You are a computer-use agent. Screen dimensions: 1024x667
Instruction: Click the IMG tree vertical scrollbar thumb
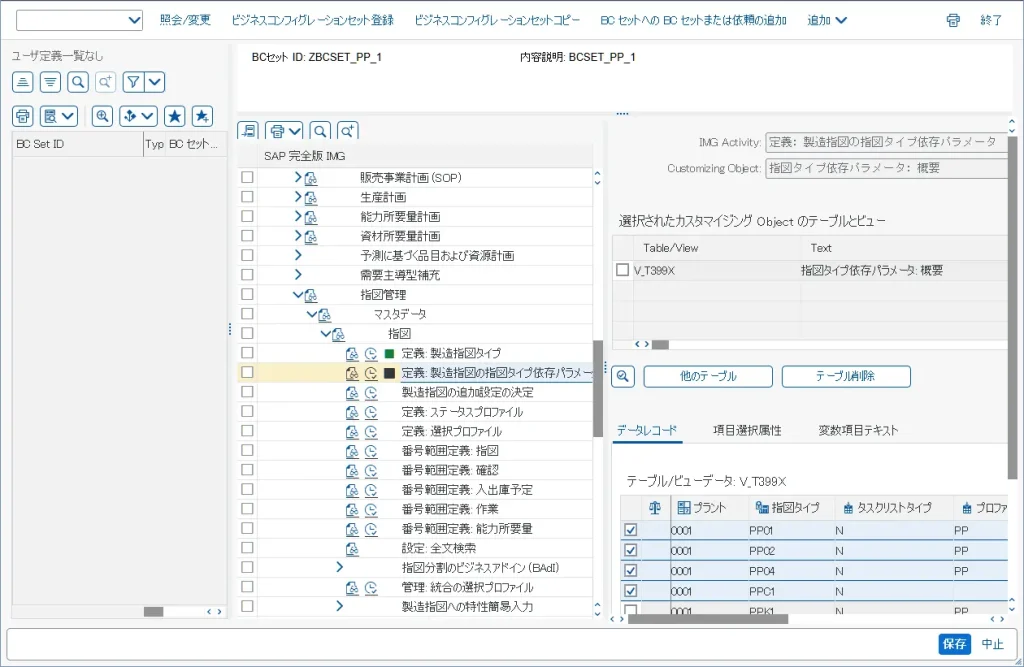pyautogui.click(x=598, y=389)
